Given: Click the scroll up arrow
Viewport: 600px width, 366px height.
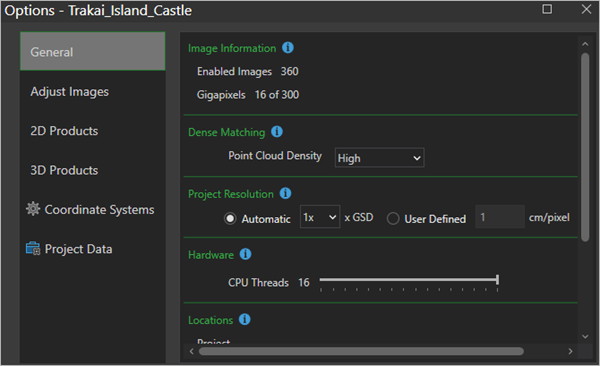Looking at the screenshot, I should pyautogui.click(x=585, y=44).
